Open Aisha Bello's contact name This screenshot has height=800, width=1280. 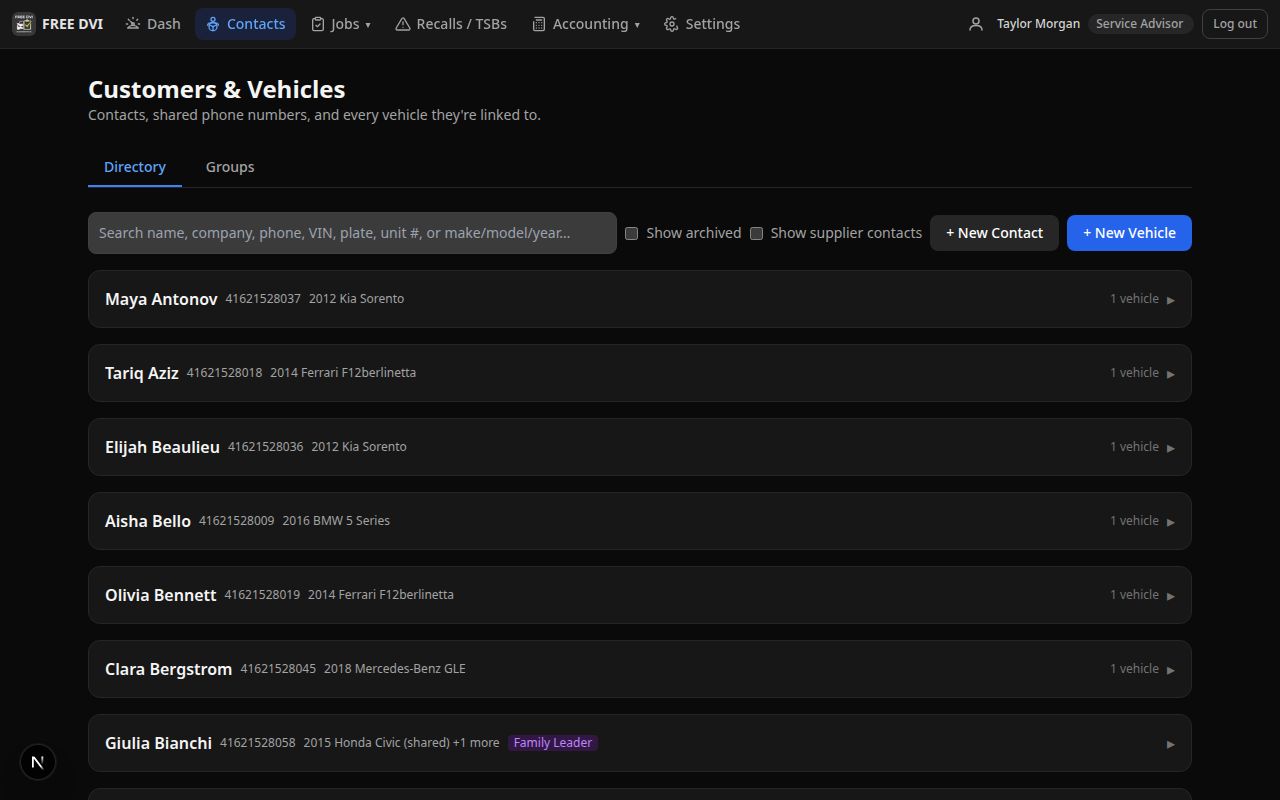[x=148, y=521]
